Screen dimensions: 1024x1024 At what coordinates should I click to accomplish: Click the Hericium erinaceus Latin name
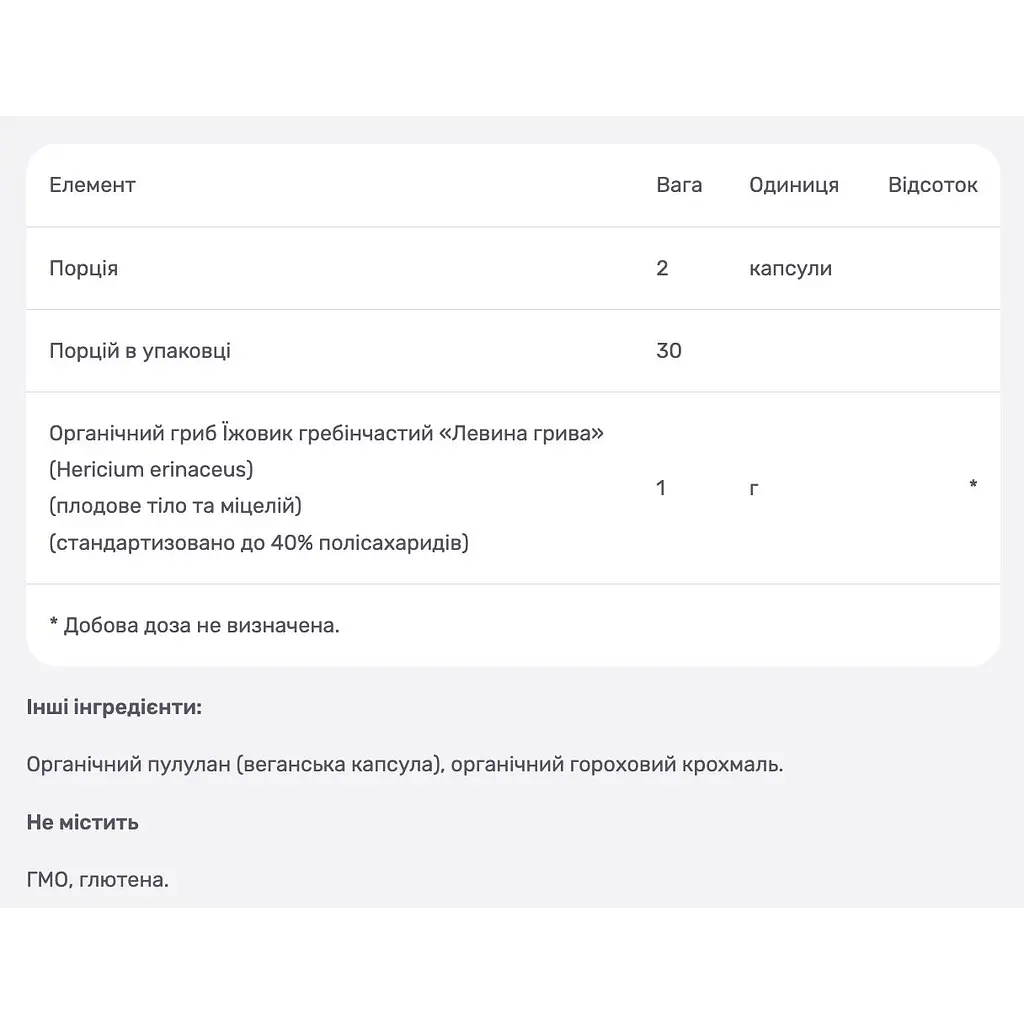click(152, 470)
